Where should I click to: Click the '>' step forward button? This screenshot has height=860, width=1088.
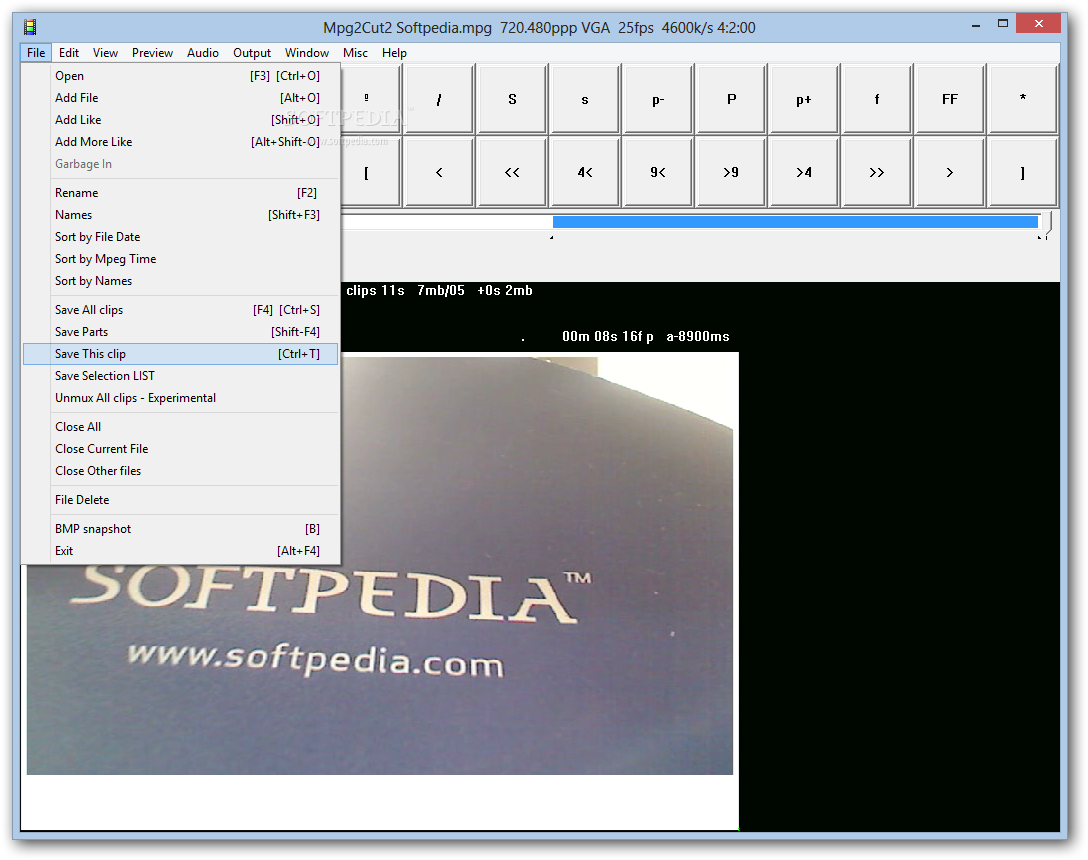pos(950,172)
